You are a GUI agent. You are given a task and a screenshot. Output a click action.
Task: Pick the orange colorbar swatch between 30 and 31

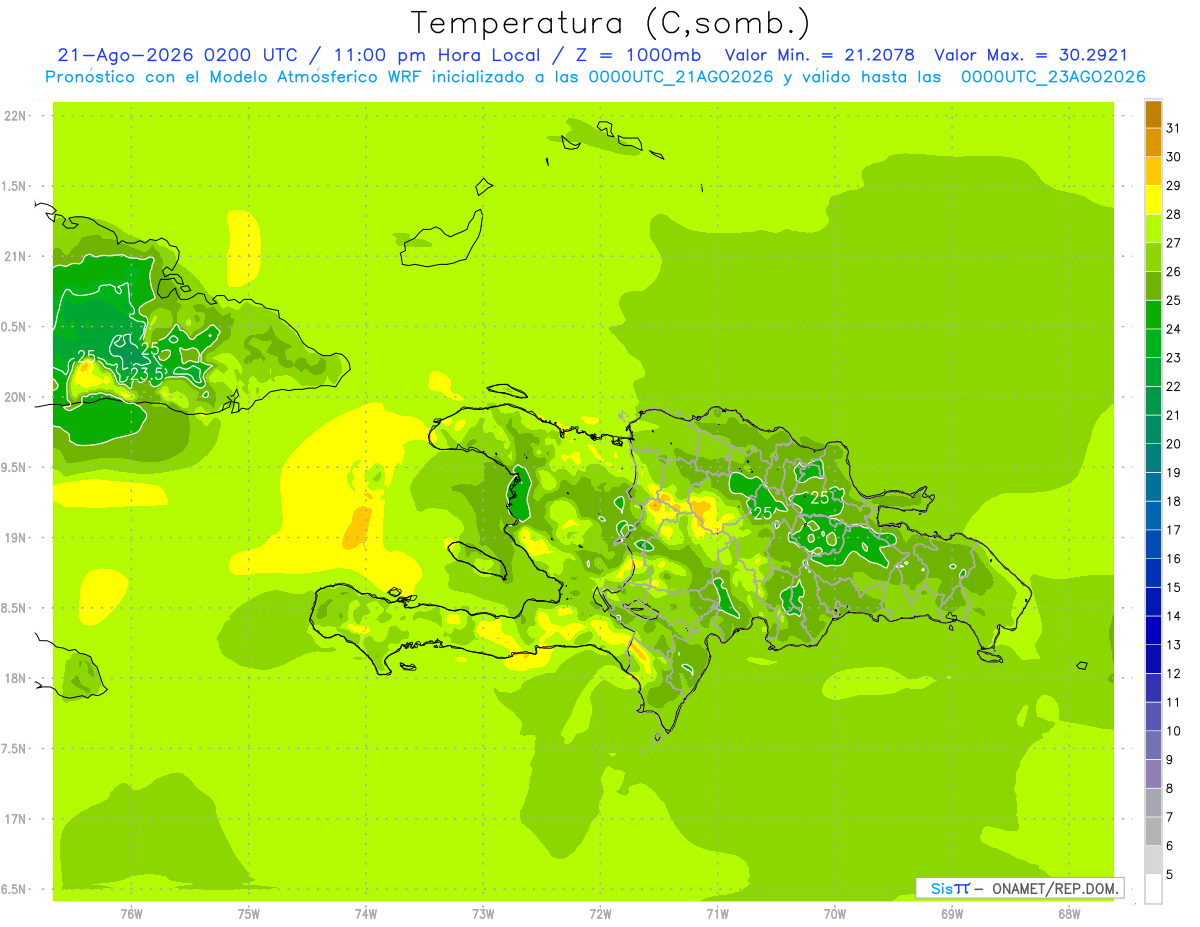pyautogui.click(x=1153, y=143)
